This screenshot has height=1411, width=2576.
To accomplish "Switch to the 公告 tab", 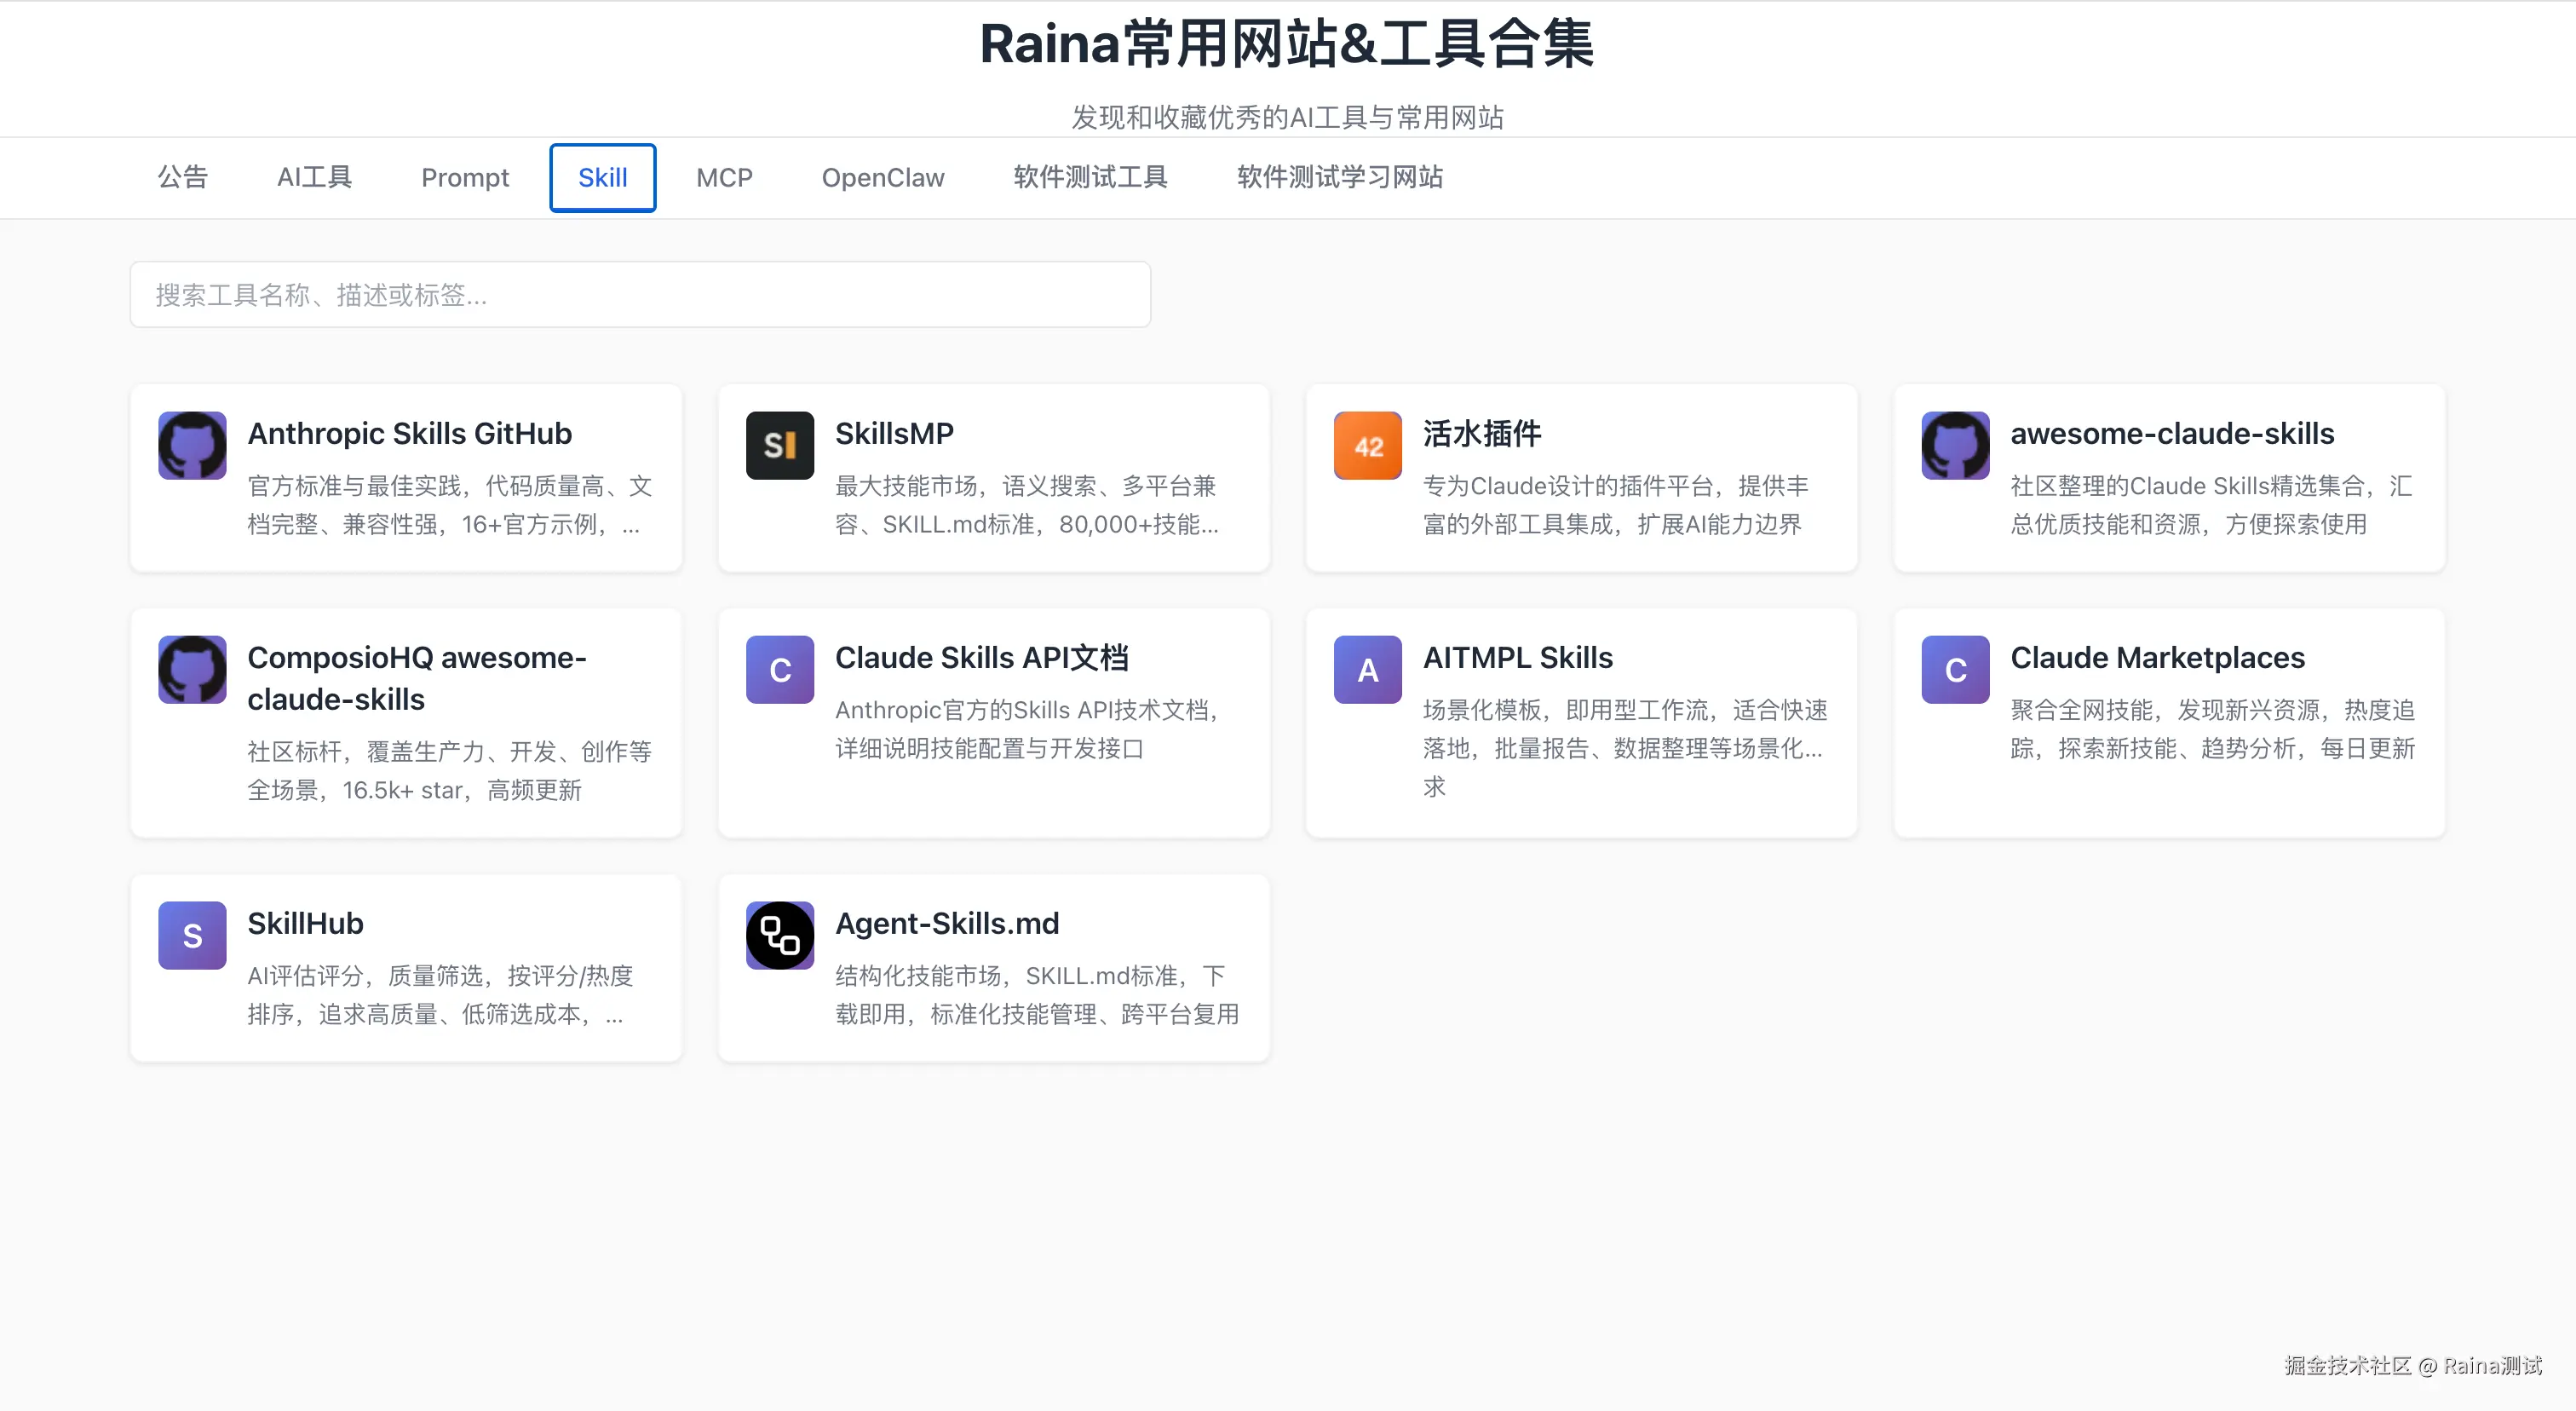I will (183, 177).
